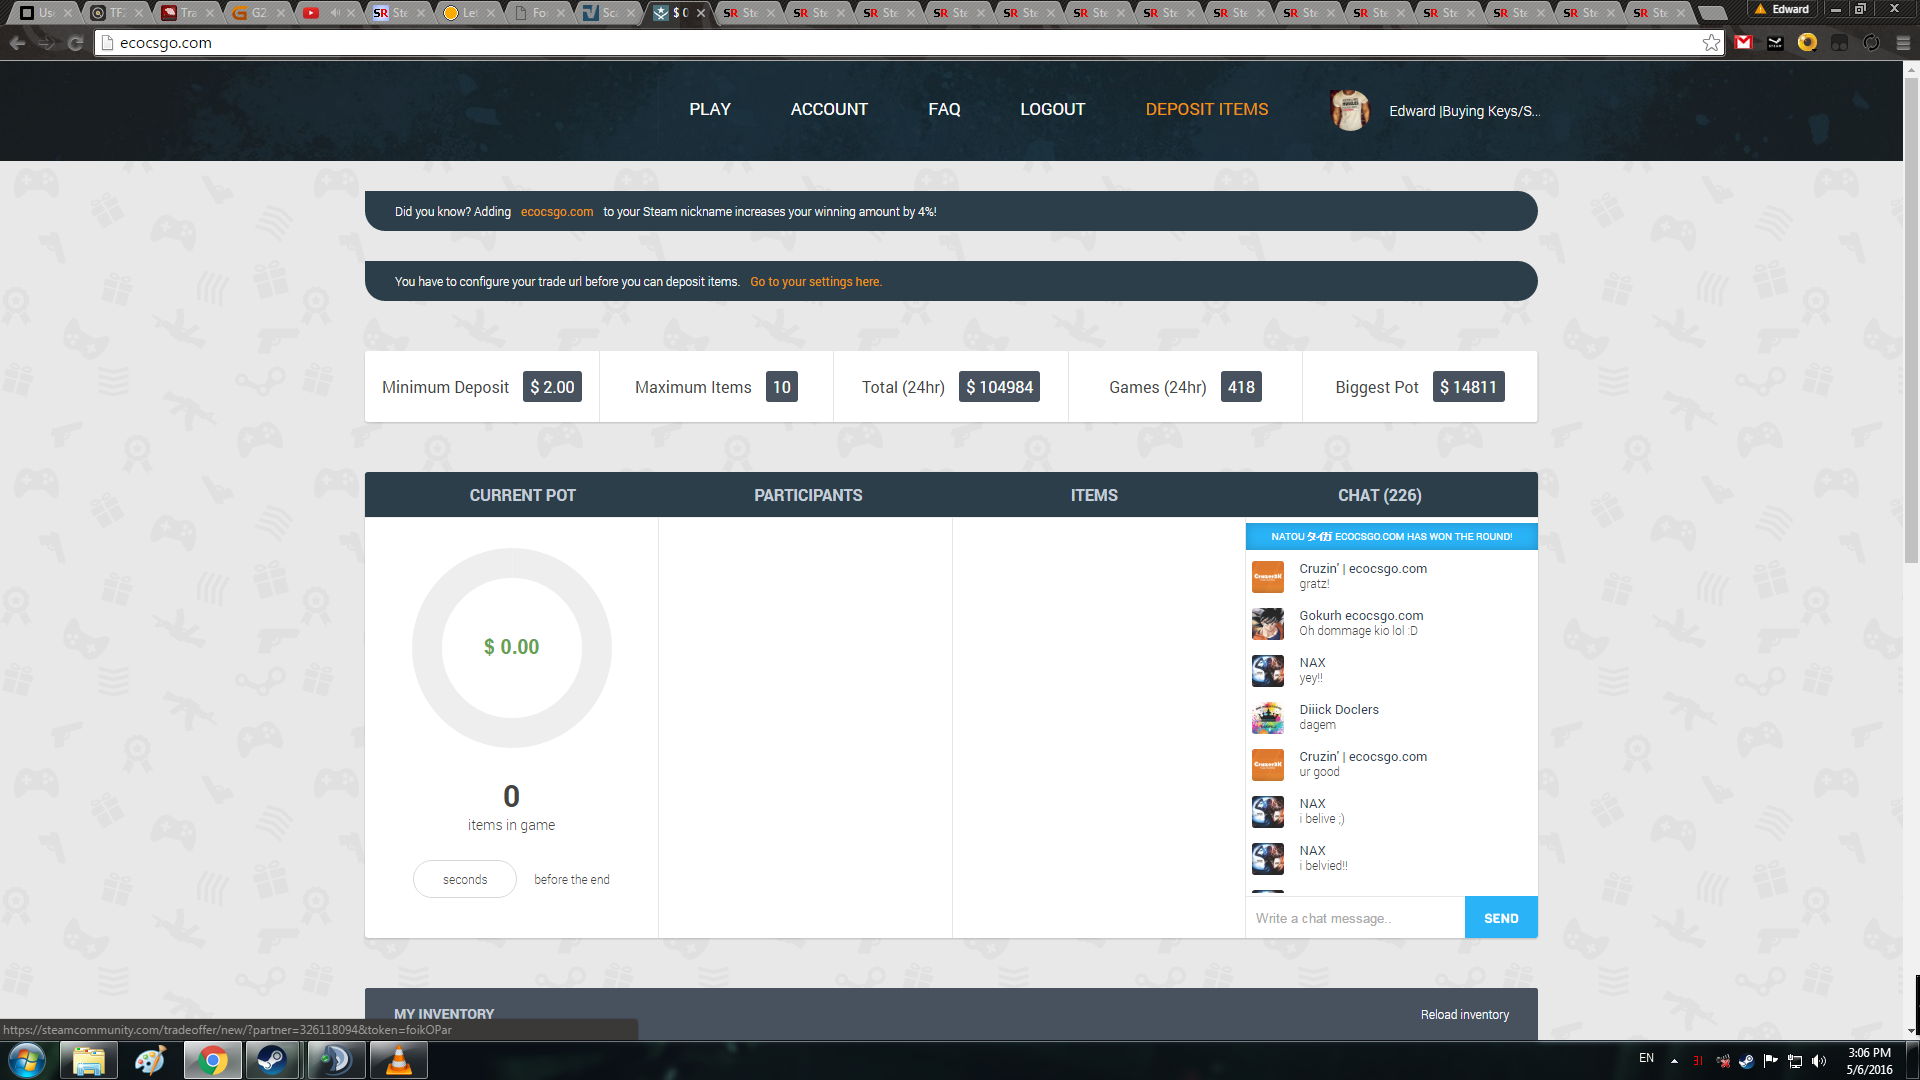The image size is (1920, 1080).
Task: Open the Steam taskbar icon
Action: [x=271, y=1060]
